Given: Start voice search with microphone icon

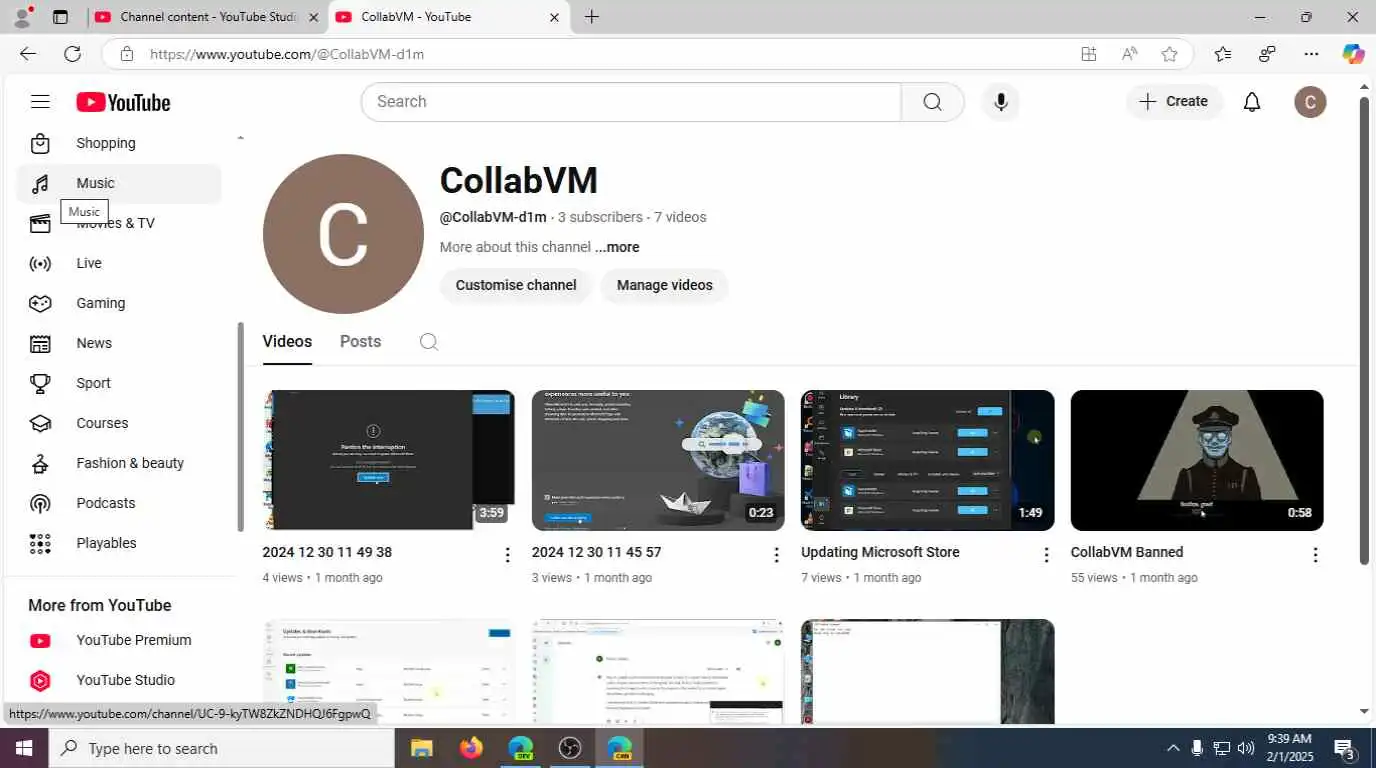Looking at the screenshot, I should click(1000, 101).
